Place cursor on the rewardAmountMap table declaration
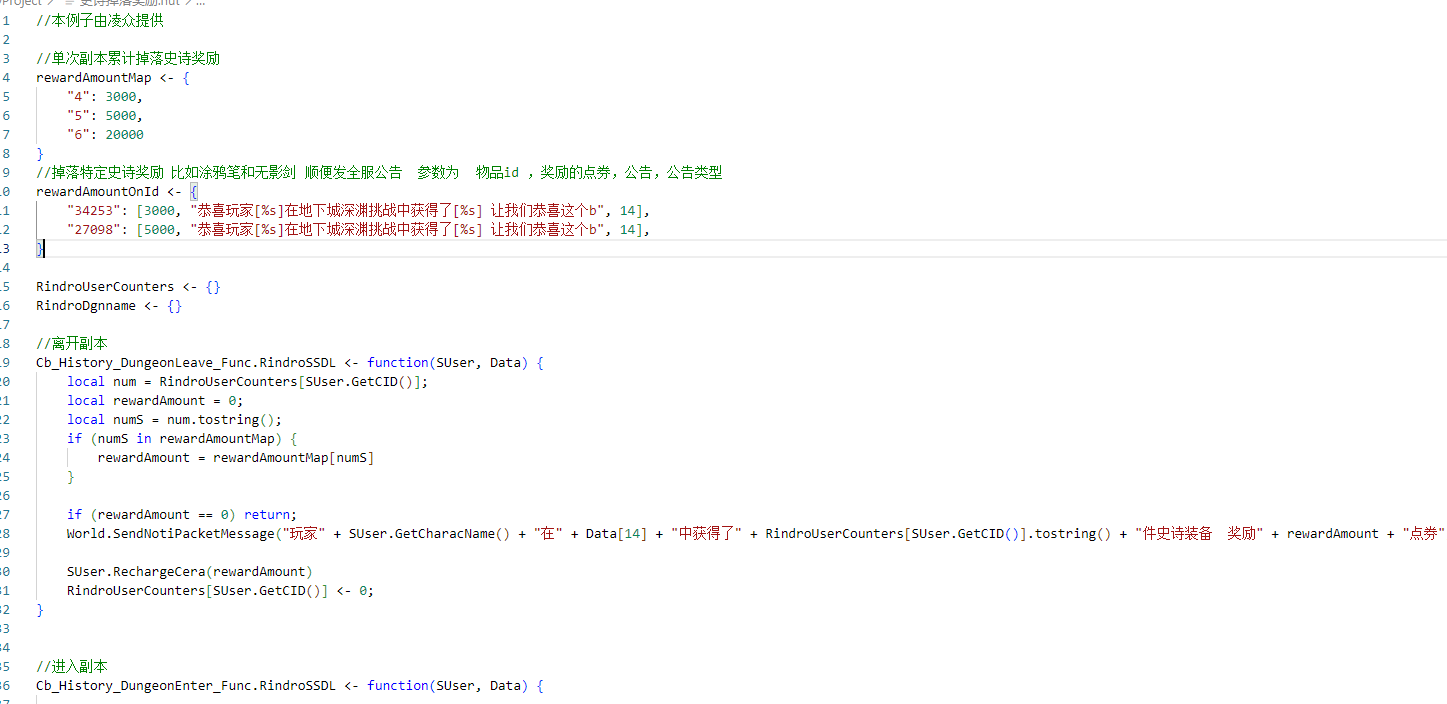Viewport: 1447px width, 704px height. (x=93, y=78)
